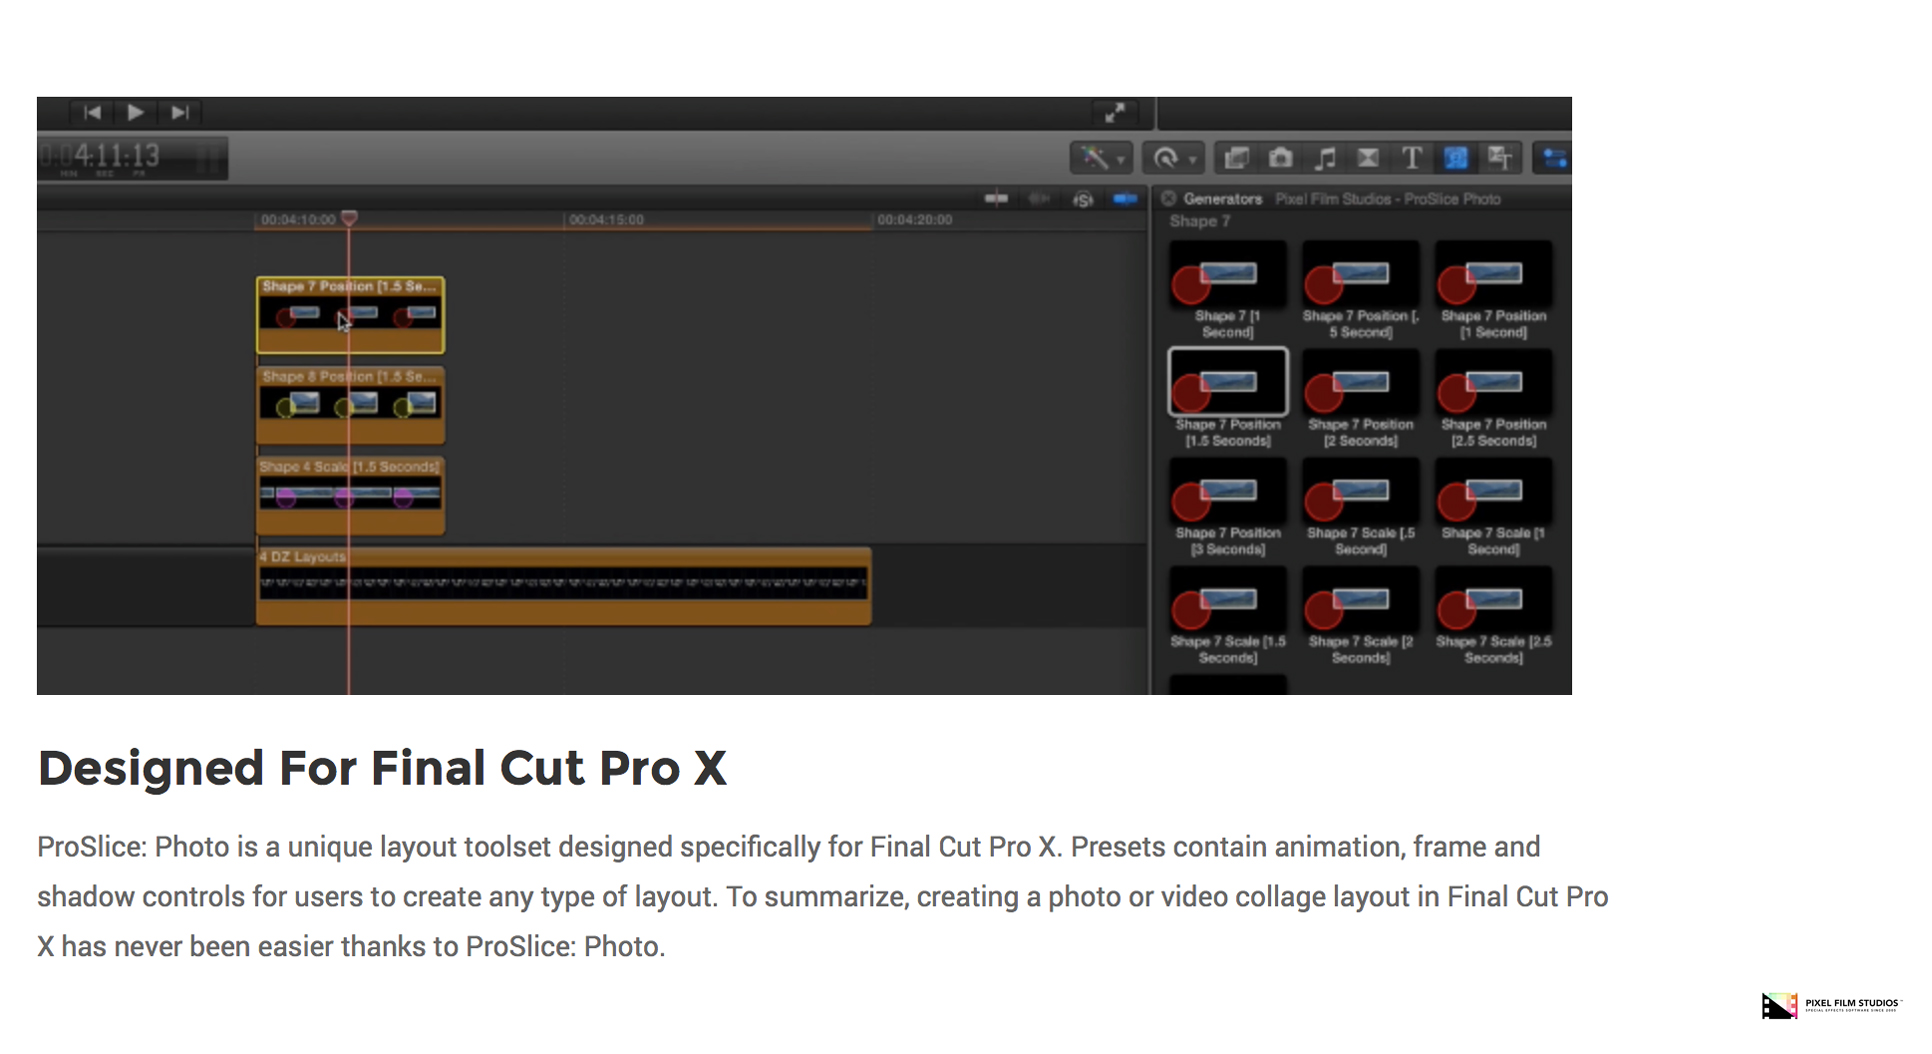Select the Shape 8 Position timeline clip
The image size is (1932, 1054).
click(350, 405)
